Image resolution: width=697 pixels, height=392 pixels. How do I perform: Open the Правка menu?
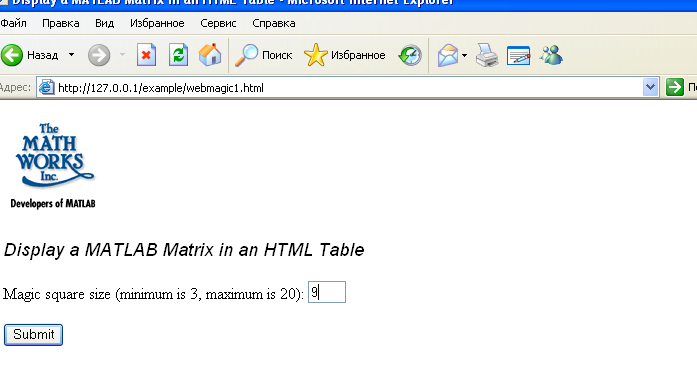pyautogui.click(x=61, y=23)
